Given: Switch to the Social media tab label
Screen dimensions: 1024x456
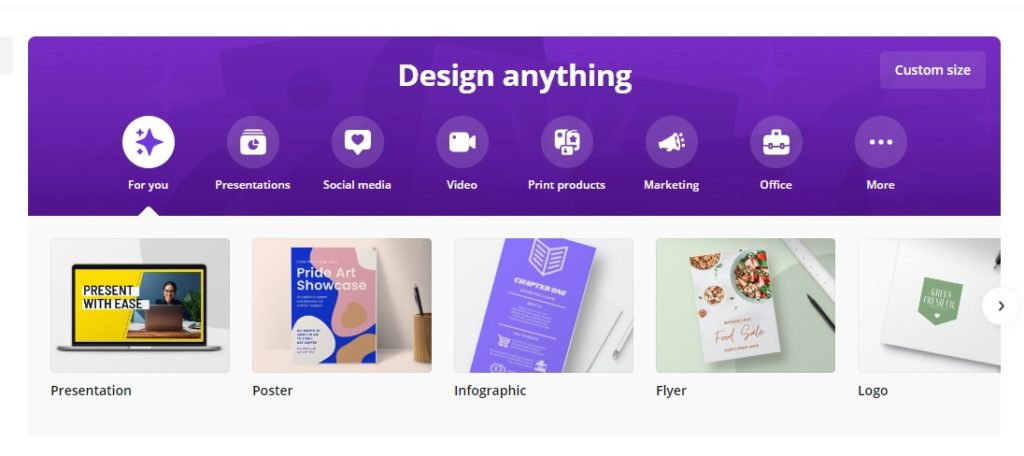Looking at the screenshot, I should pyautogui.click(x=357, y=185).
